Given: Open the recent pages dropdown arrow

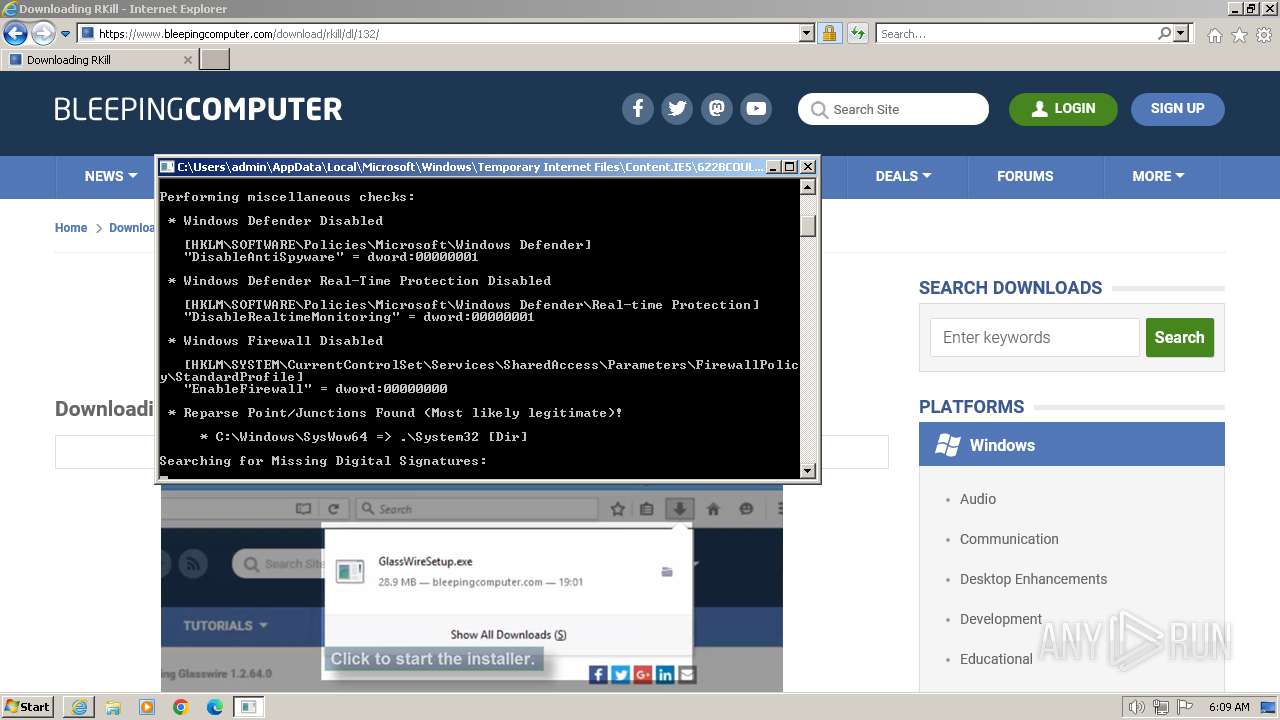Looking at the screenshot, I should click(65, 34).
